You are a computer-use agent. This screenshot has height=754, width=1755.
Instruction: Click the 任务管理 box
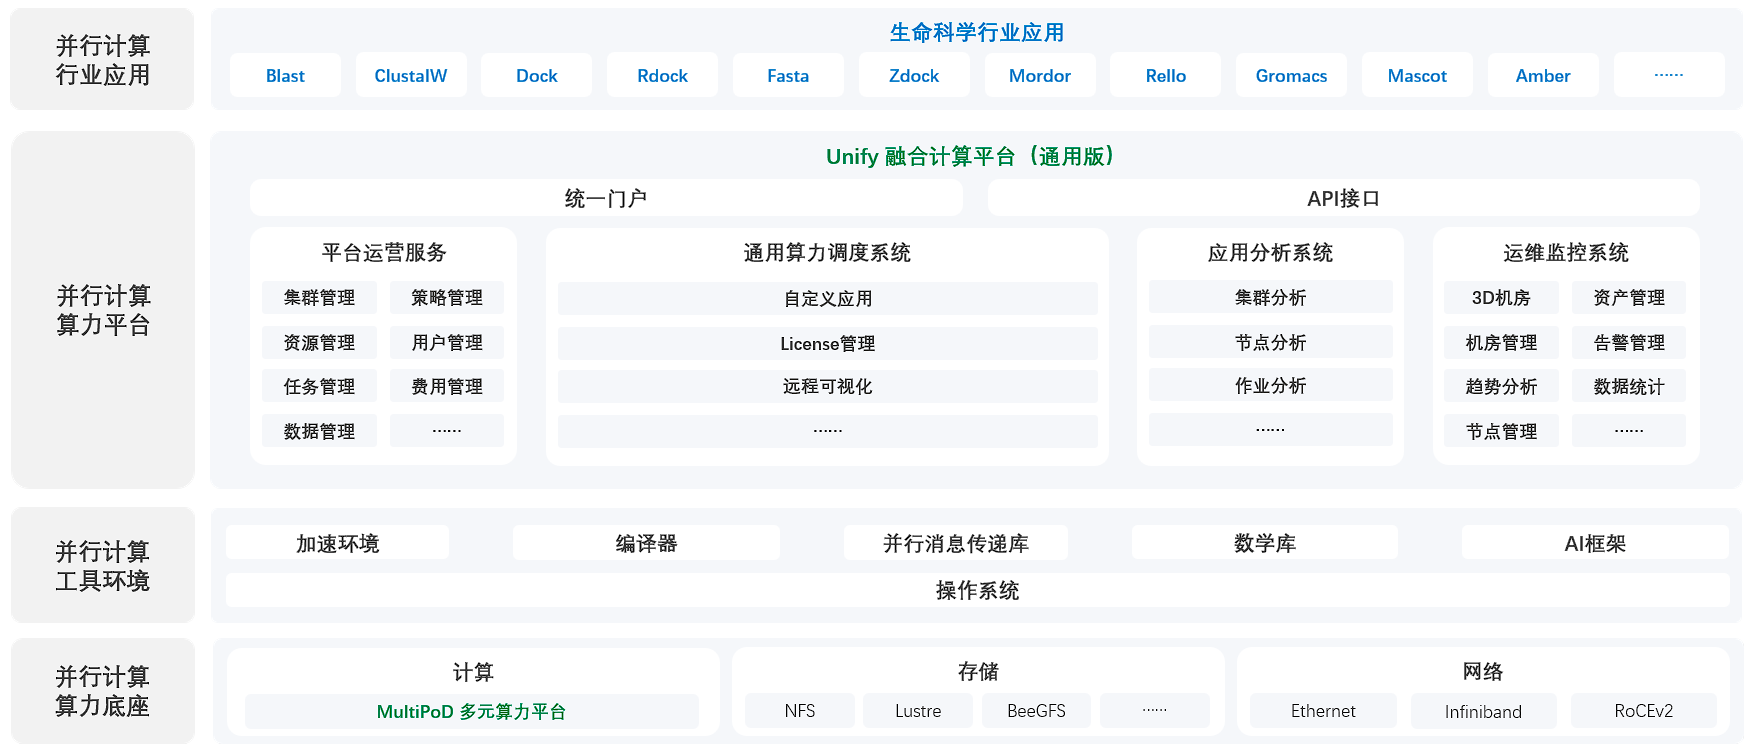(319, 386)
